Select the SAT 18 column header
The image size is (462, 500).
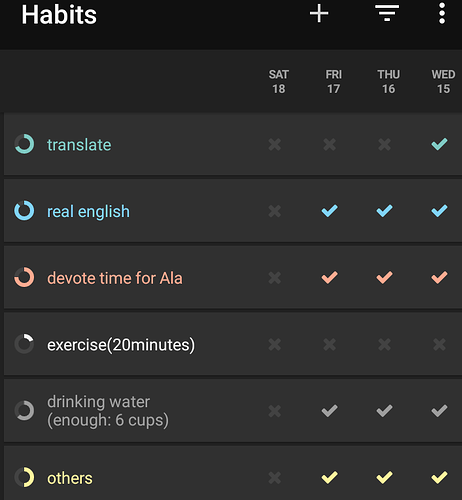pos(279,82)
